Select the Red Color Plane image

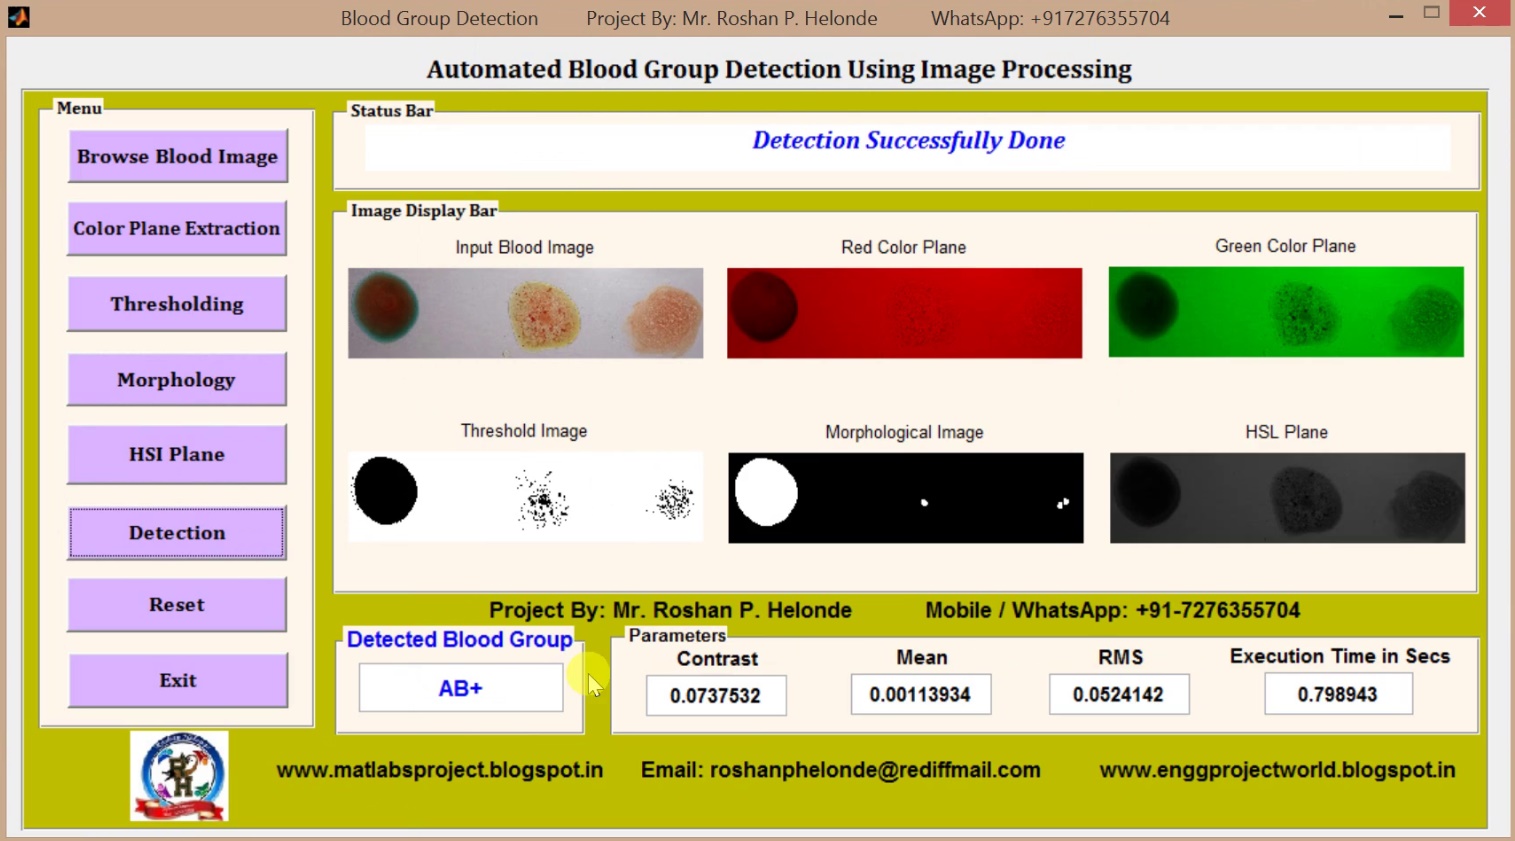903,311
